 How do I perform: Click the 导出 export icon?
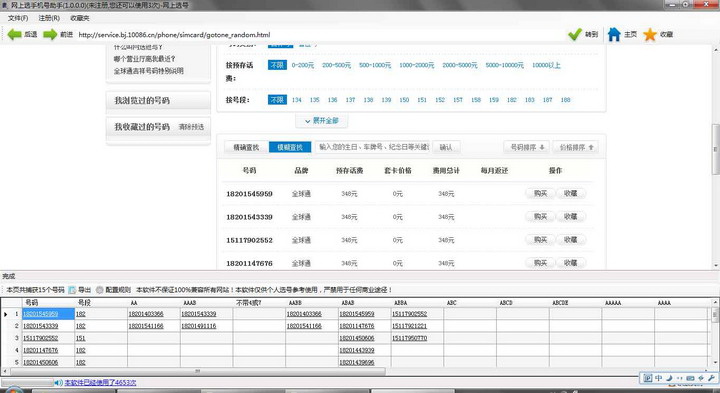[72, 290]
